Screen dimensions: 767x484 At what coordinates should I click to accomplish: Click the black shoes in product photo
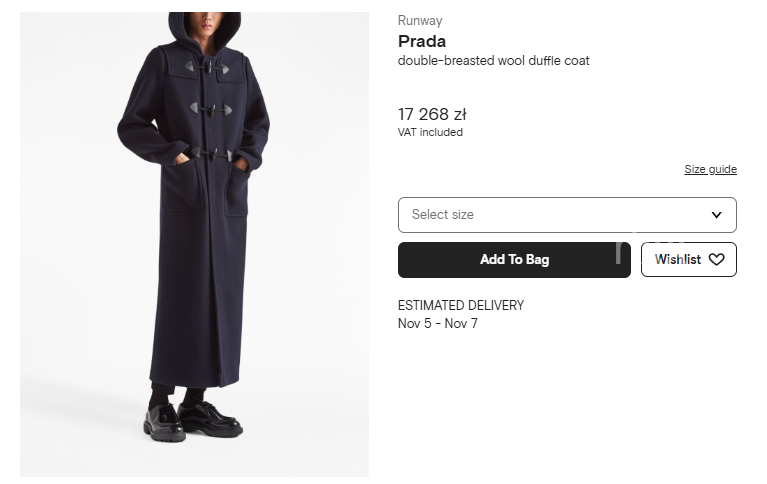coord(192,420)
